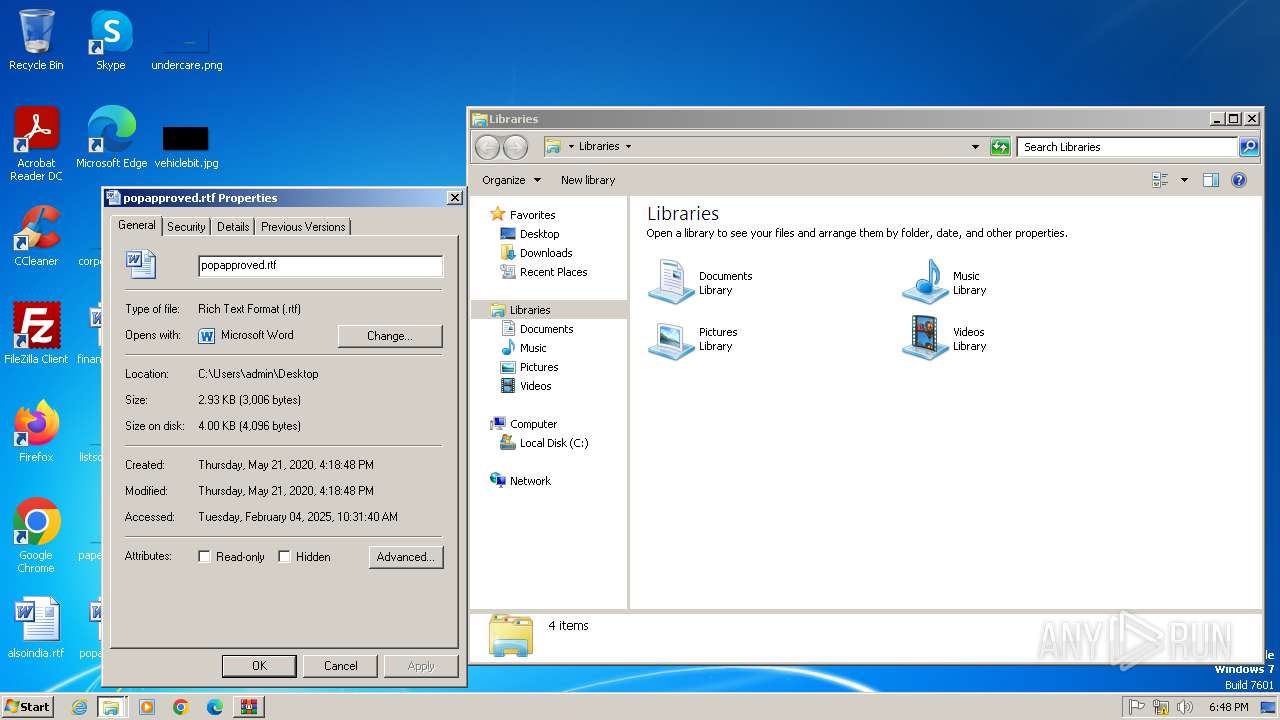Launch Google Chrome from the desktop

(36, 535)
